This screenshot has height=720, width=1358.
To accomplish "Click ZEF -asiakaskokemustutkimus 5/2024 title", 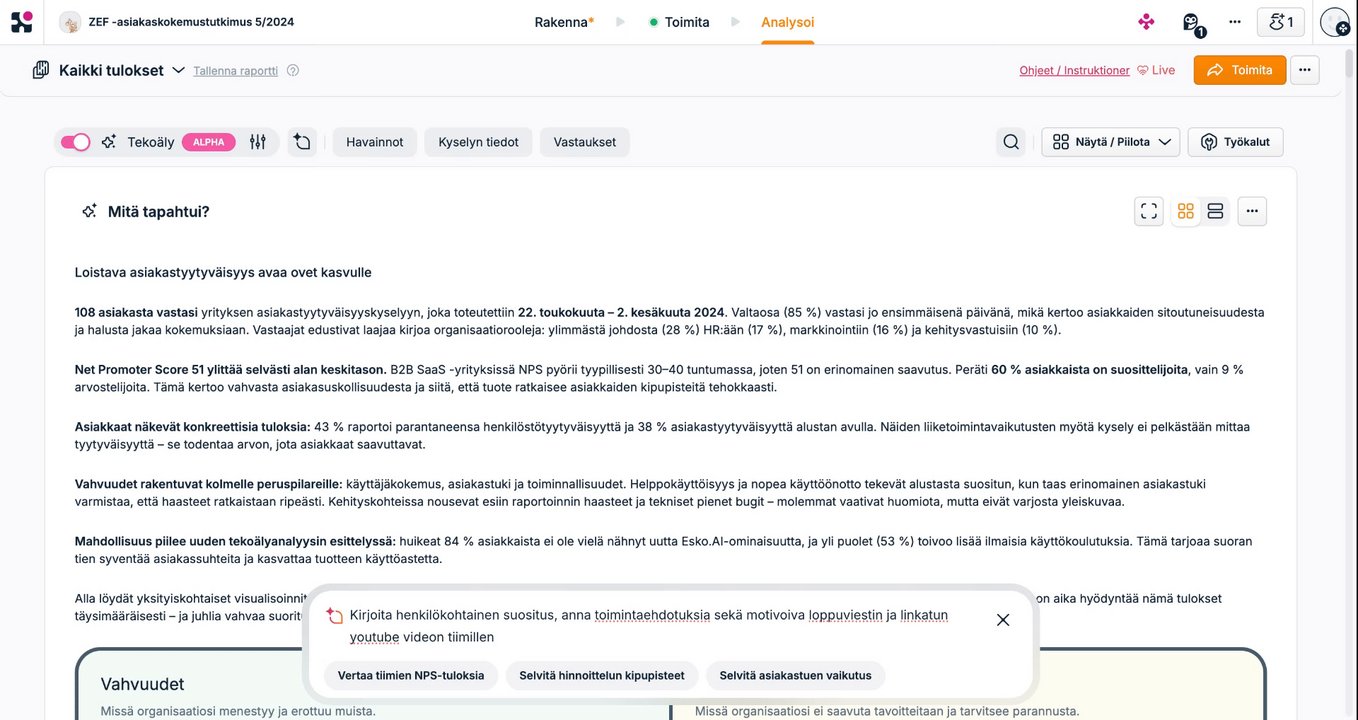I will click(x=191, y=22).
